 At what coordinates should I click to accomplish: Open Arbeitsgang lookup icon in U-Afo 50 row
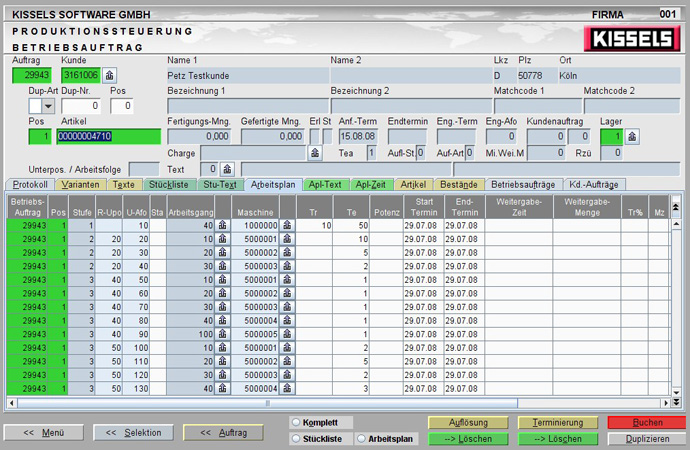click(x=223, y=280)
